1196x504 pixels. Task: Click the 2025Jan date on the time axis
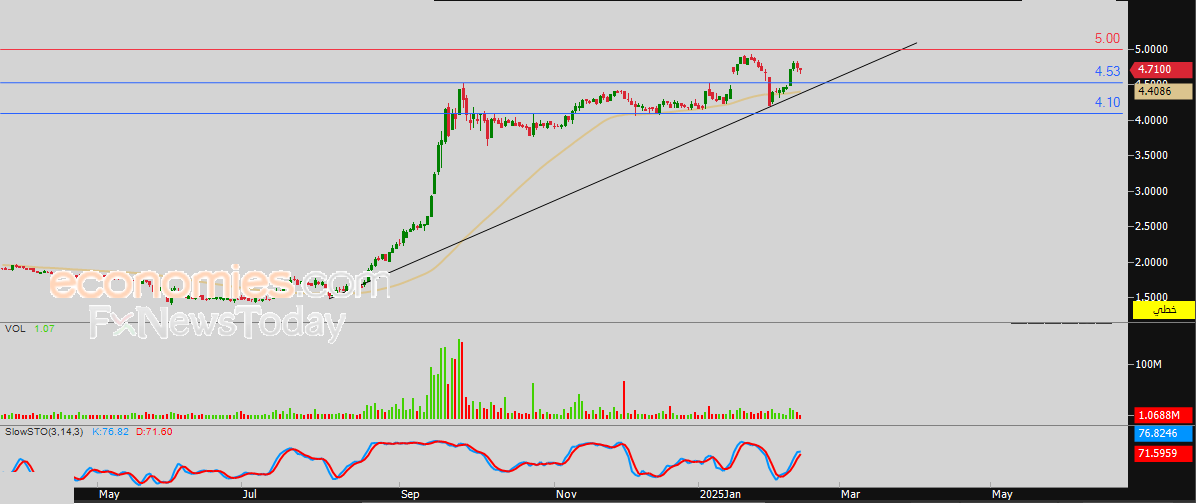point(722,495)
